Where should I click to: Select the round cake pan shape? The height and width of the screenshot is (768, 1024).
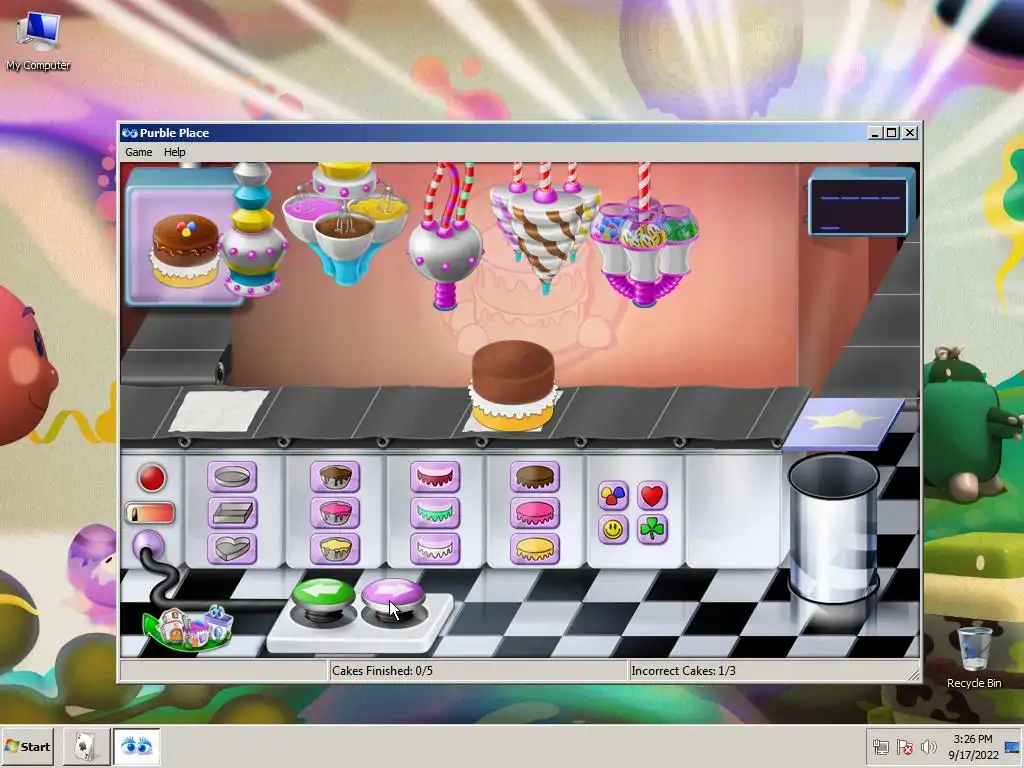(x=232, y=477)
